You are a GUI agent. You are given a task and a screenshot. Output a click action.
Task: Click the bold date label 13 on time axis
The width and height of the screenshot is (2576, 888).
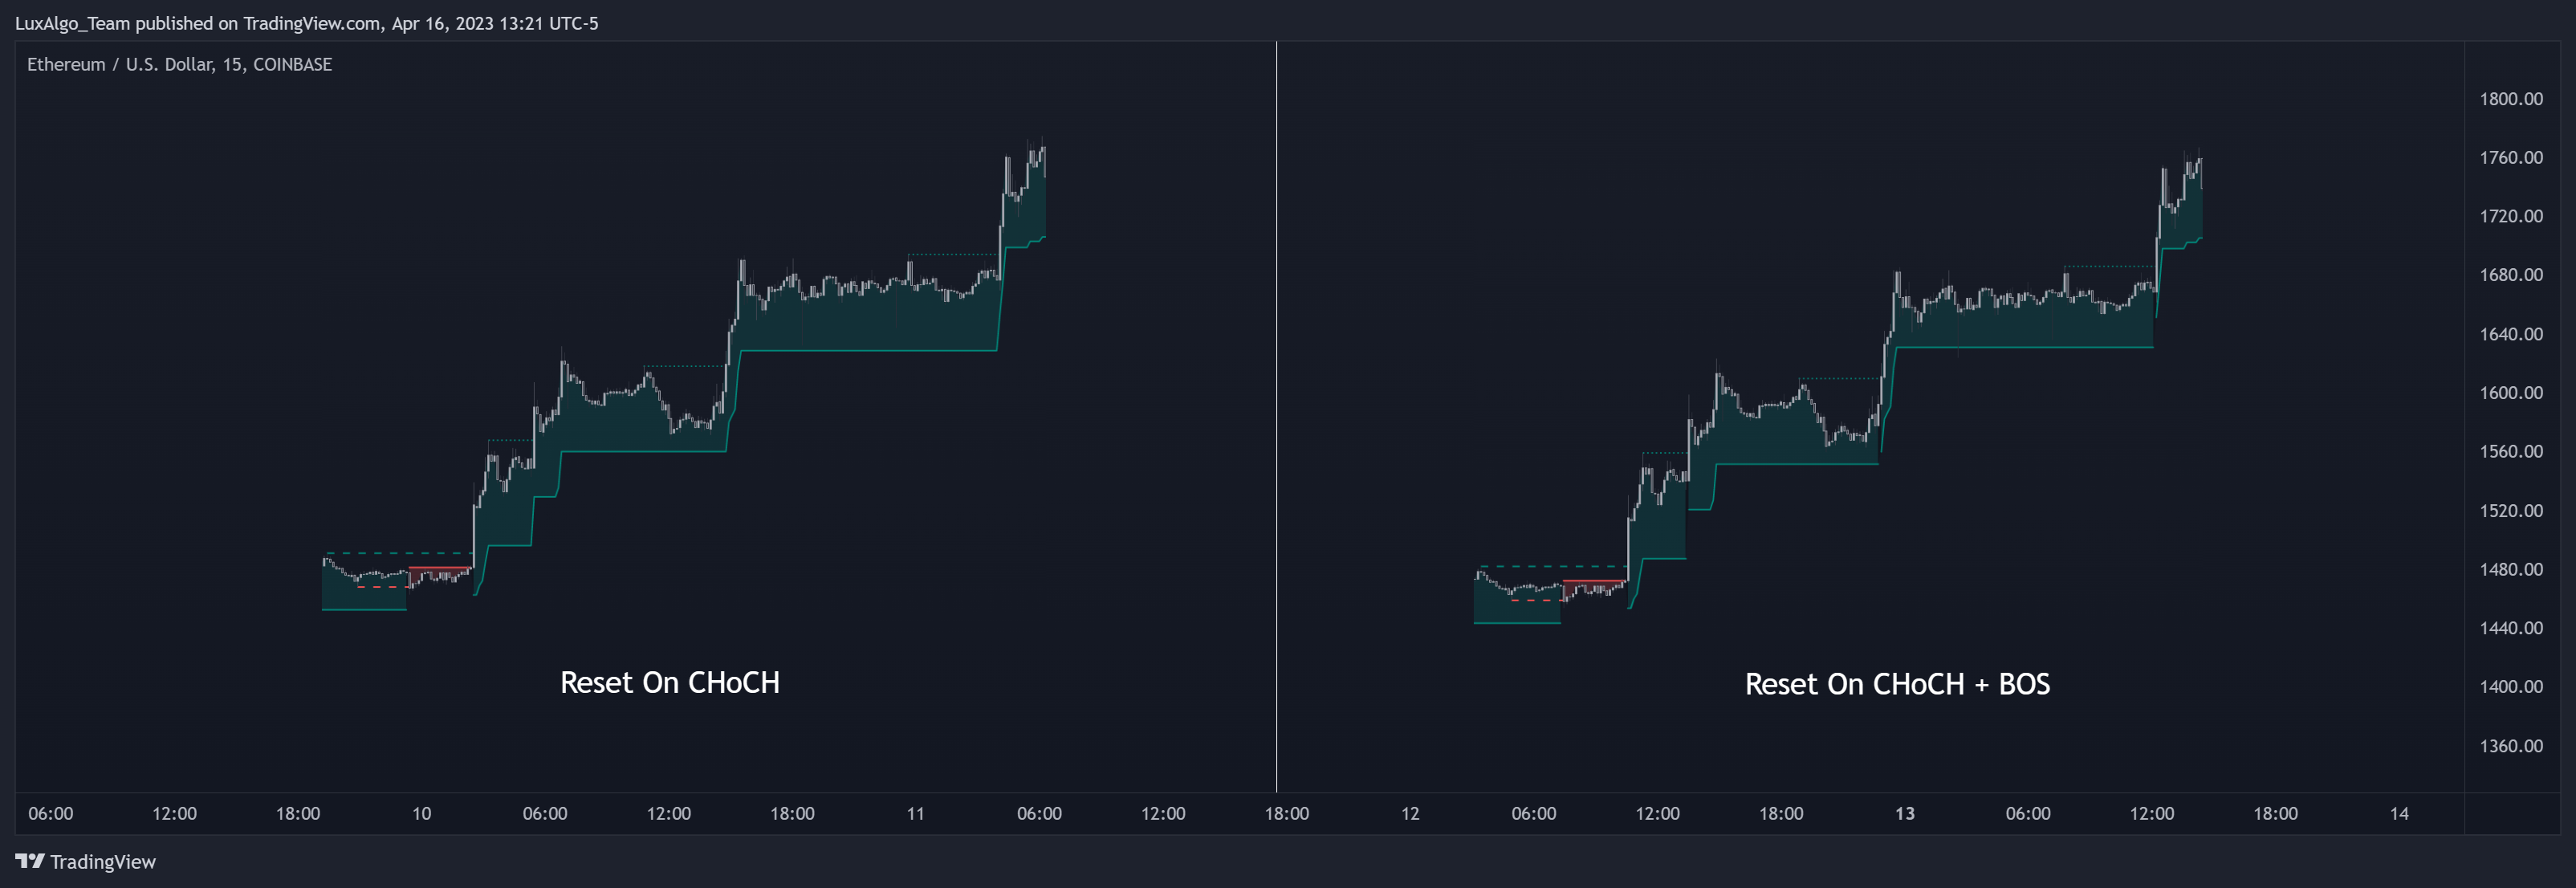pos(1904,814)
